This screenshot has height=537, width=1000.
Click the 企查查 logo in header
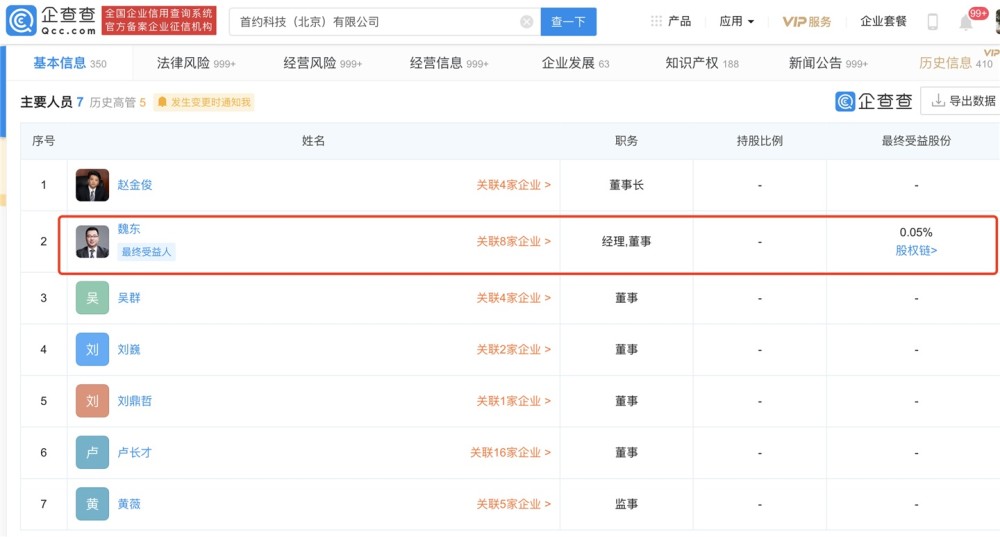(x=50, y=20)
